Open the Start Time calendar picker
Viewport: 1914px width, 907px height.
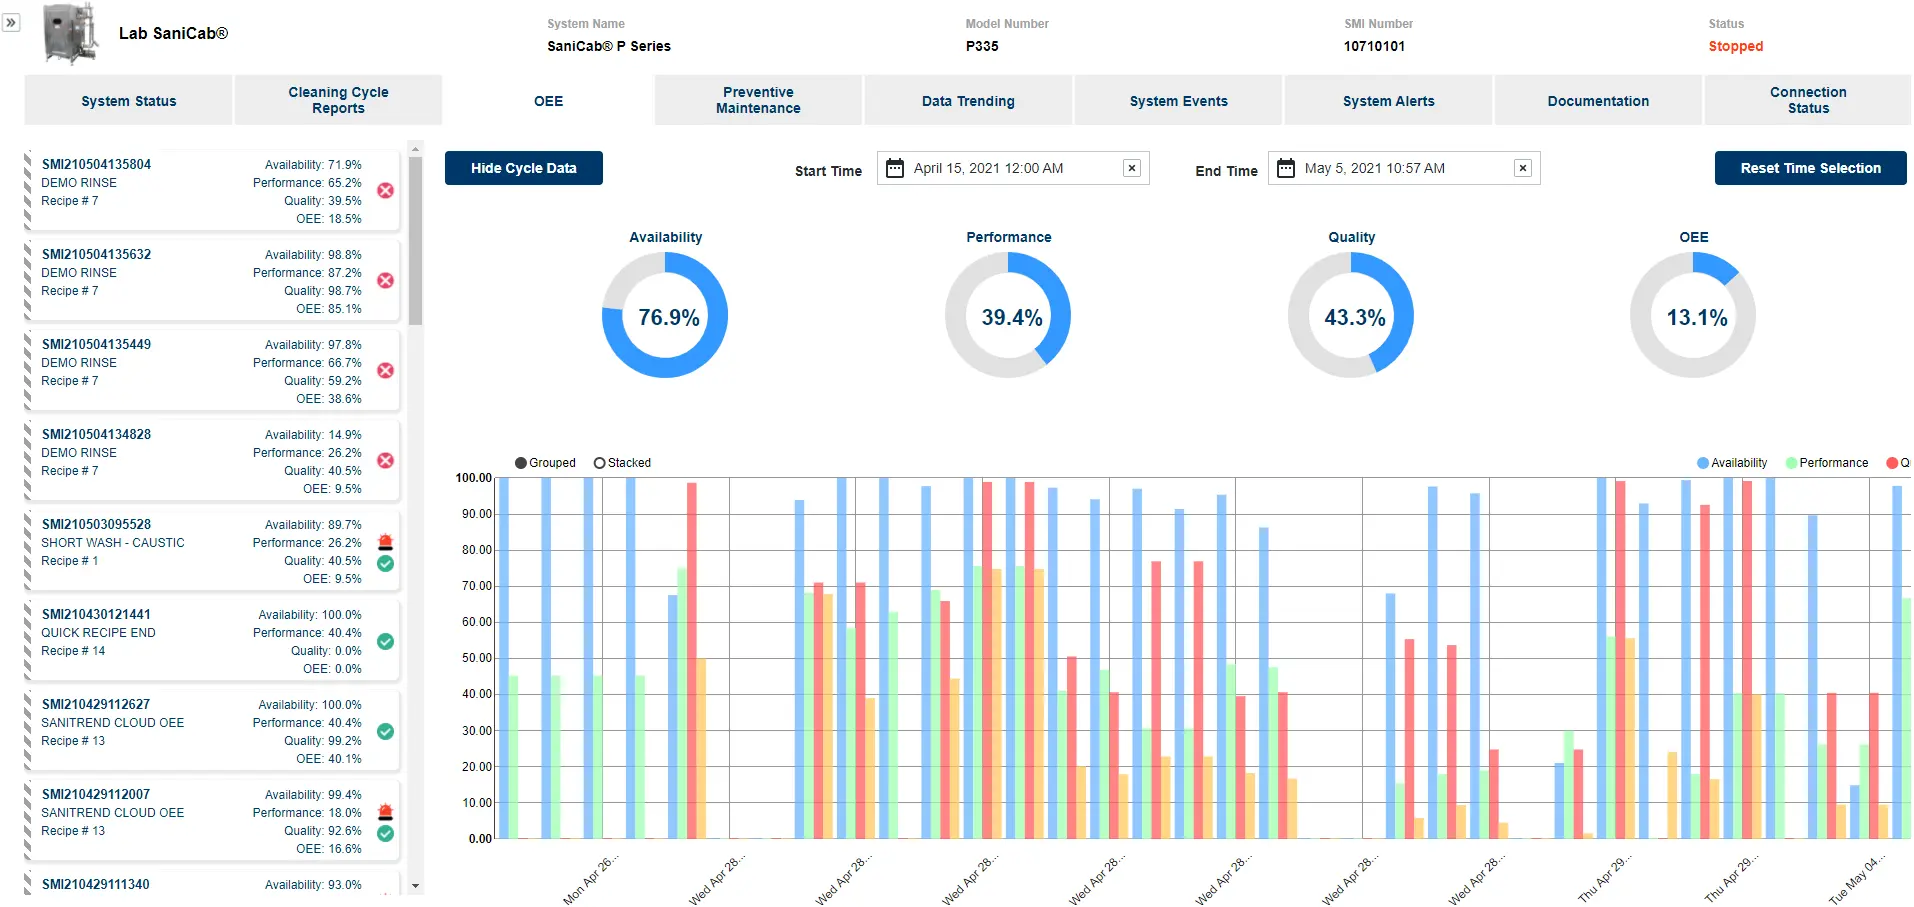click(x=895, y=168)
